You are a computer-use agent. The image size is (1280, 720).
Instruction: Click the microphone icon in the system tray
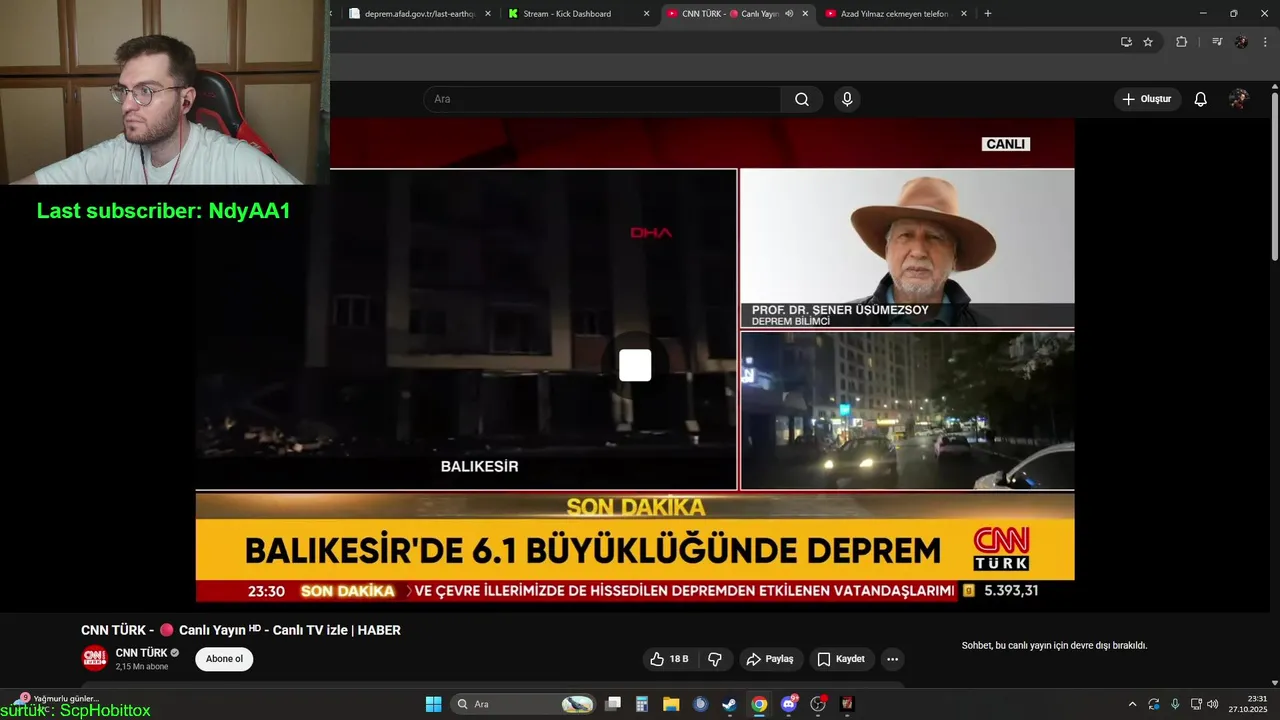click(1175, 704)
